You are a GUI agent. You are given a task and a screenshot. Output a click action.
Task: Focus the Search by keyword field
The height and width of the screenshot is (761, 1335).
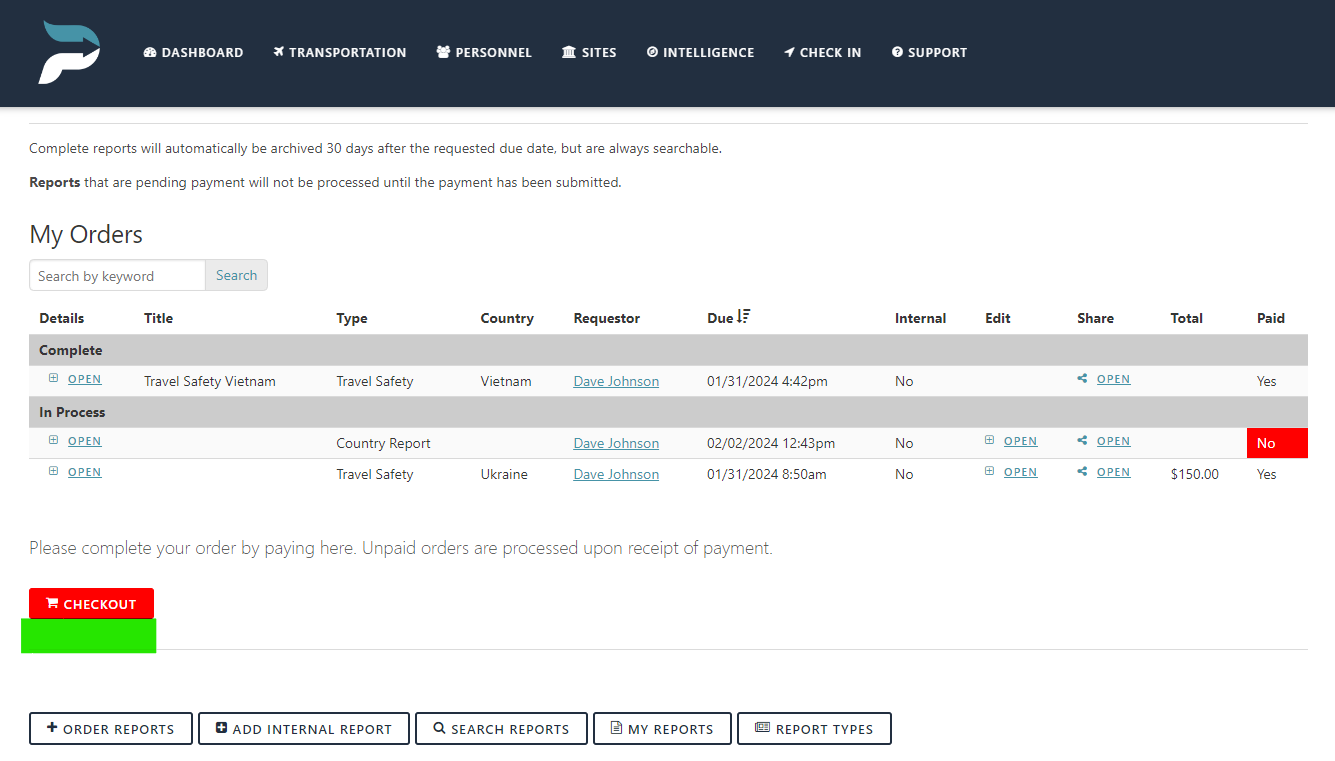pyautogui.click(x=117, y=275)
